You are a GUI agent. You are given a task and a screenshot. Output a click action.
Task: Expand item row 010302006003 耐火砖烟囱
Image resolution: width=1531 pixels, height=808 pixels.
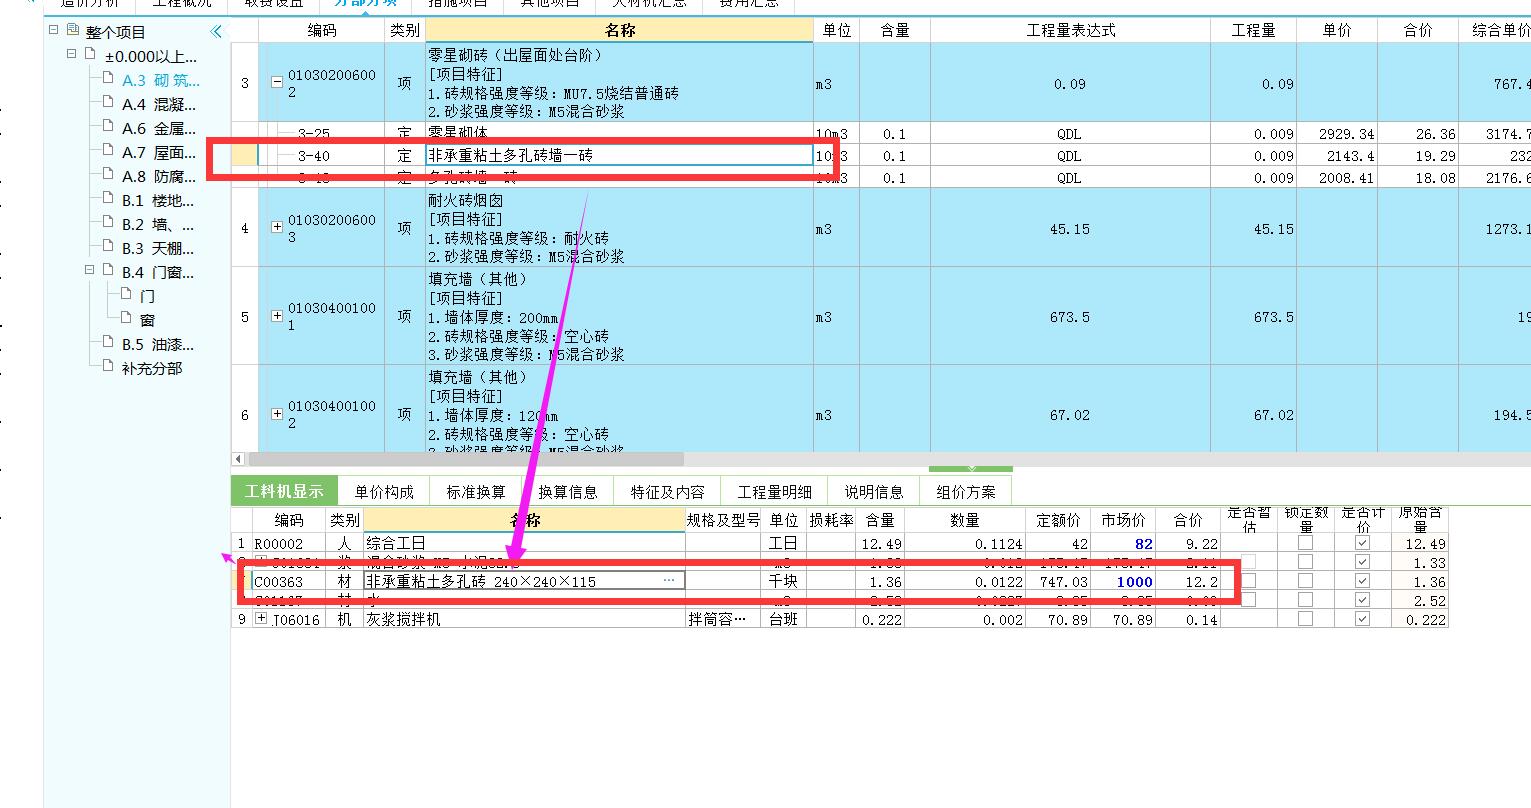point(277,228)
